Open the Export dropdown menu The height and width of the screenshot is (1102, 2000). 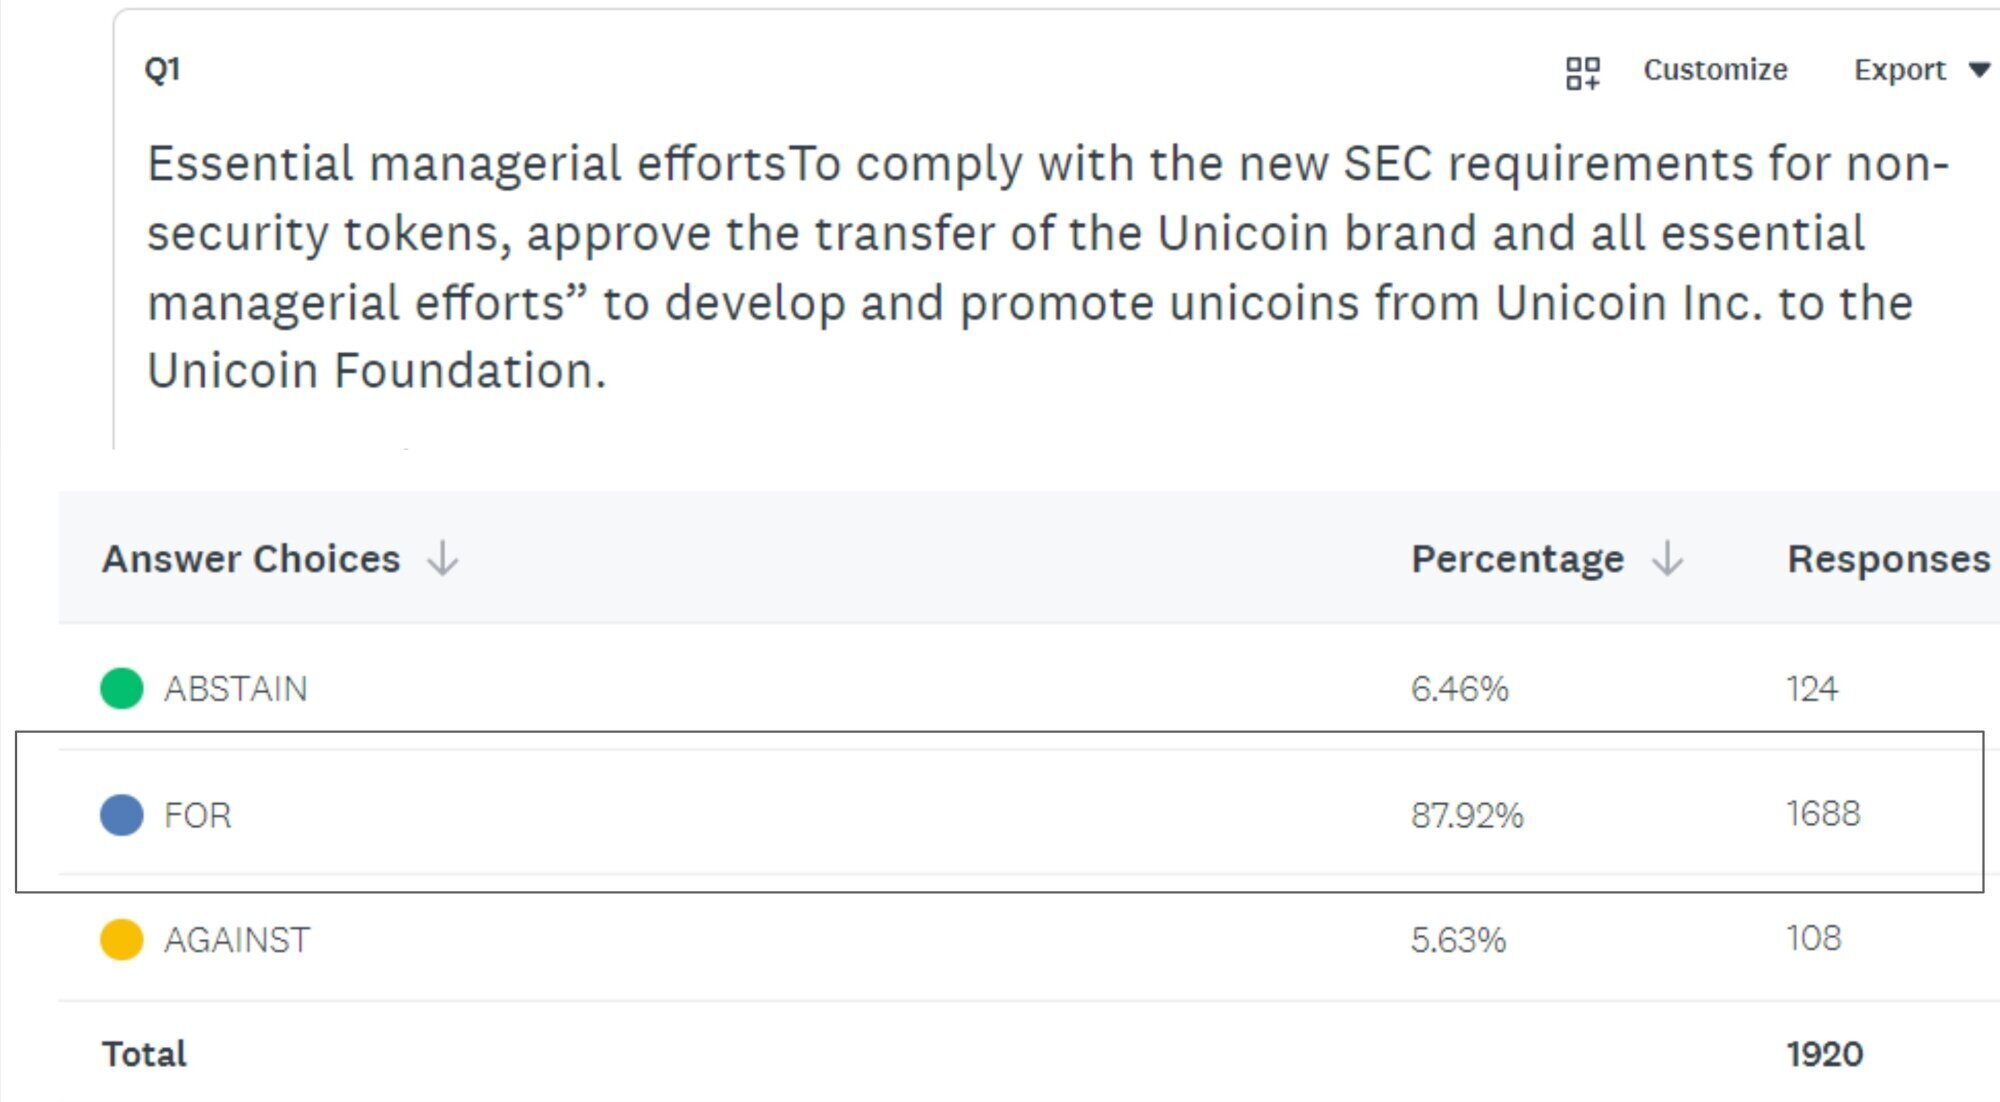pyautogui.click(x=1899, y=70)
